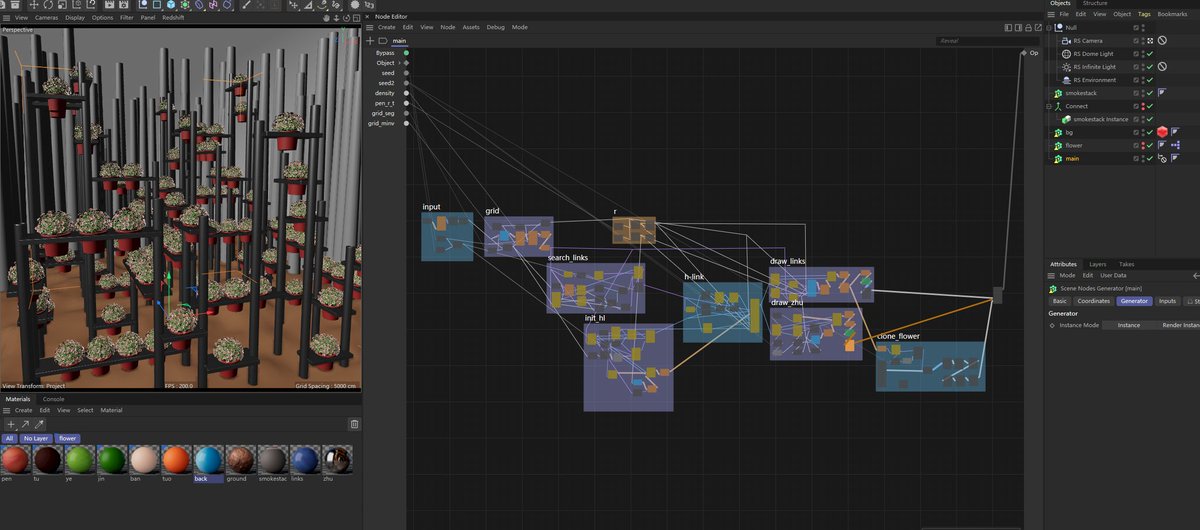Screen dimensions: 1200x530
Task: Click the Create new material plus icon
Action: 10,424
